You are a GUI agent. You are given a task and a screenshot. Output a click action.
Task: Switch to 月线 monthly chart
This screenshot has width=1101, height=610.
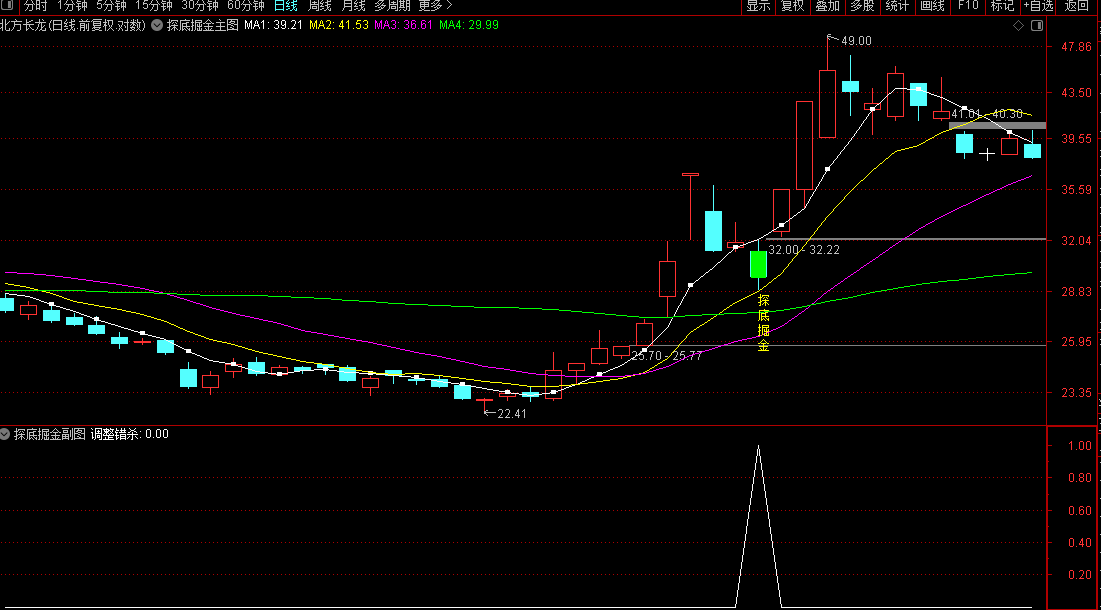coord(353,6)
